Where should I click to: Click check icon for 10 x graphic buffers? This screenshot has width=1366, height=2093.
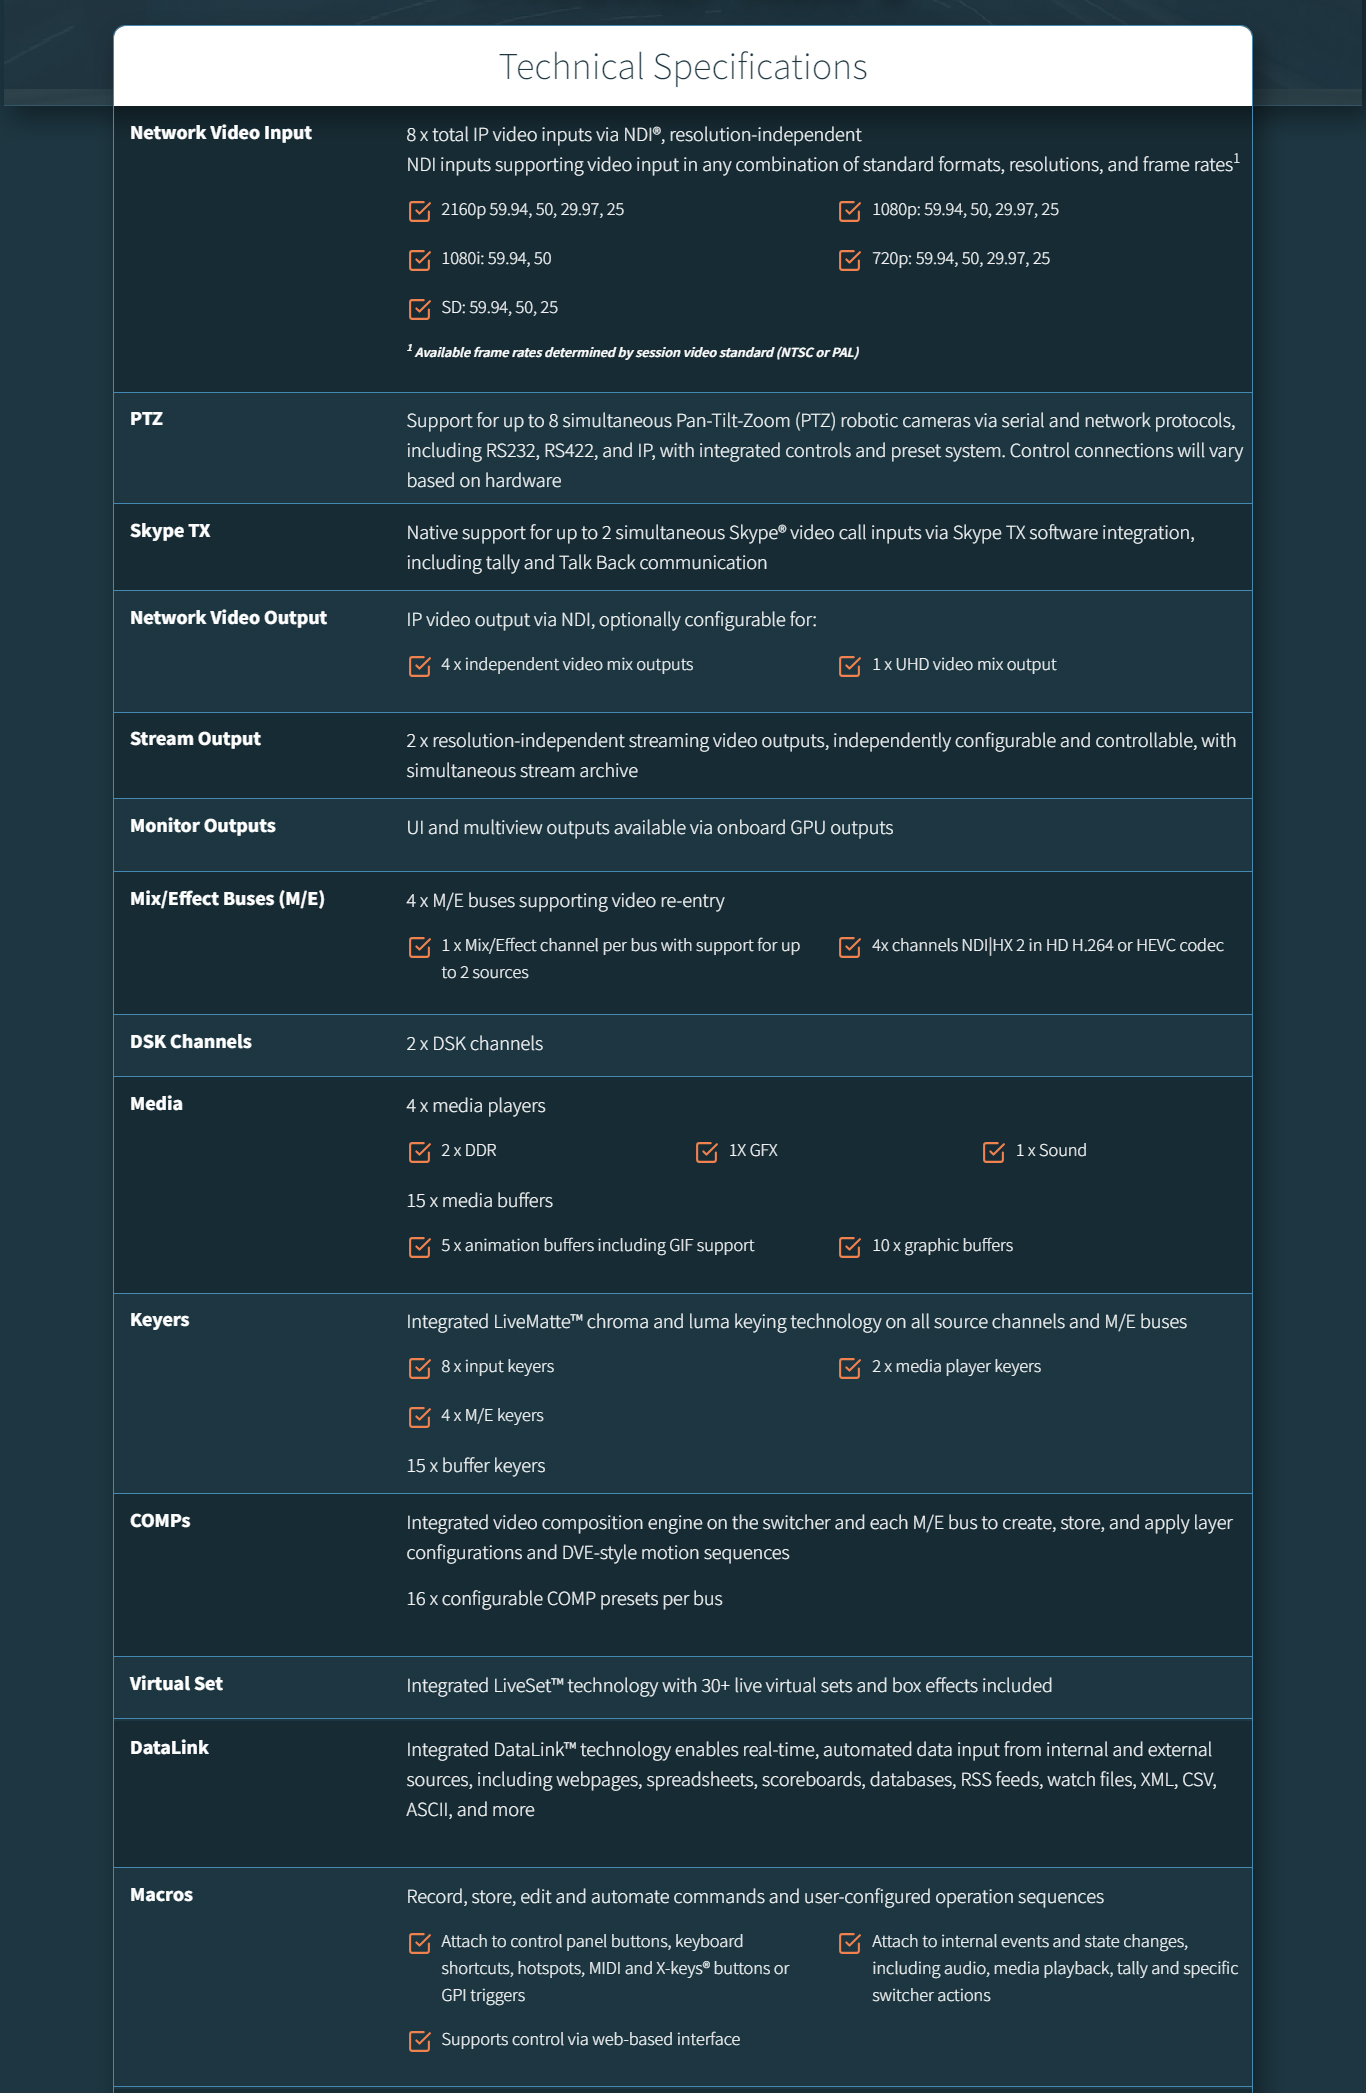850,1247
